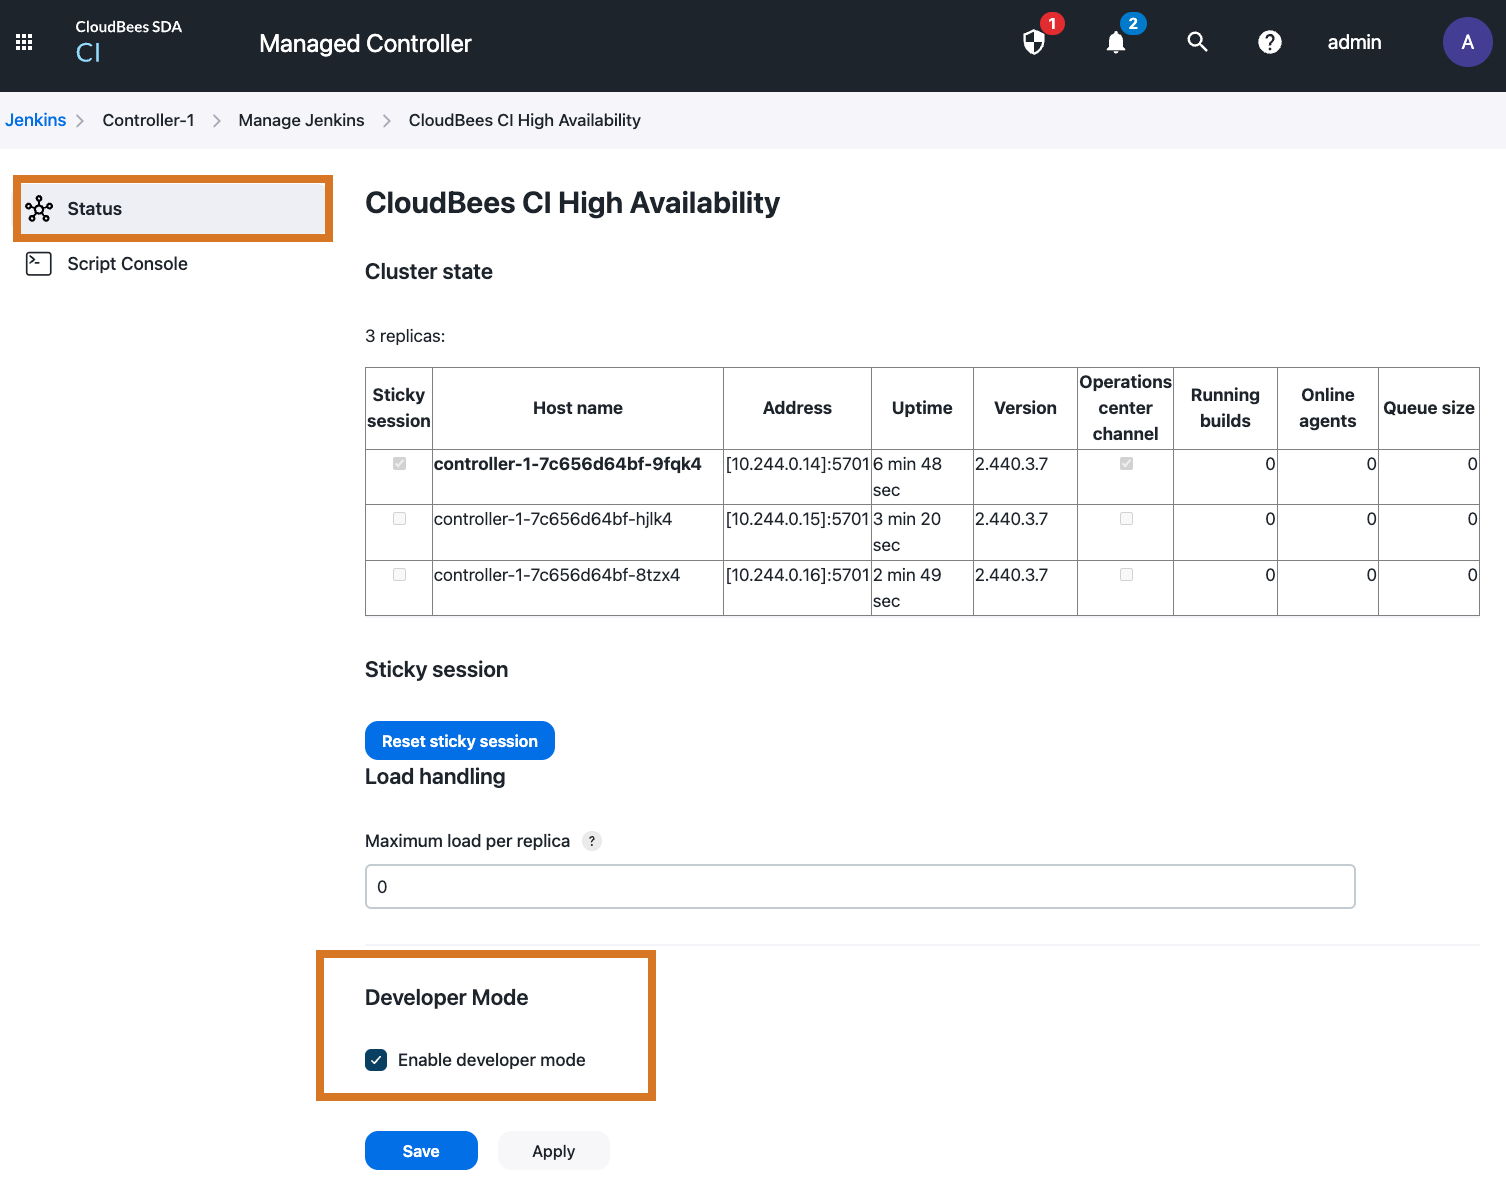Open help via the question mark icon
The height and width of the screenshot is (1194, 1506).
tap(1270, 42)
